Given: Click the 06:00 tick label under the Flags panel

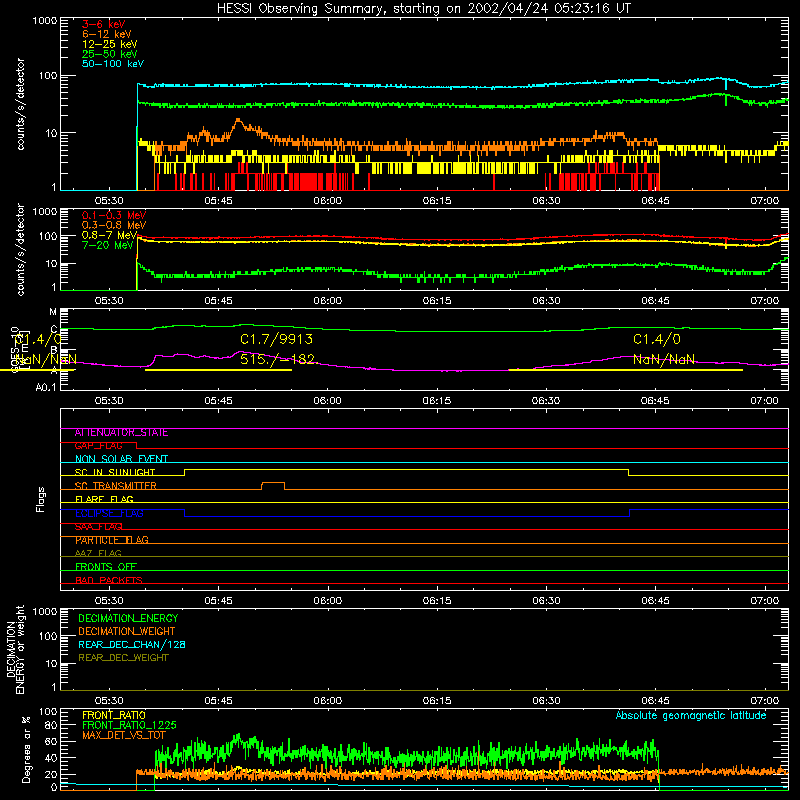Looking at the screenshot, I should [x=328, y=601].
